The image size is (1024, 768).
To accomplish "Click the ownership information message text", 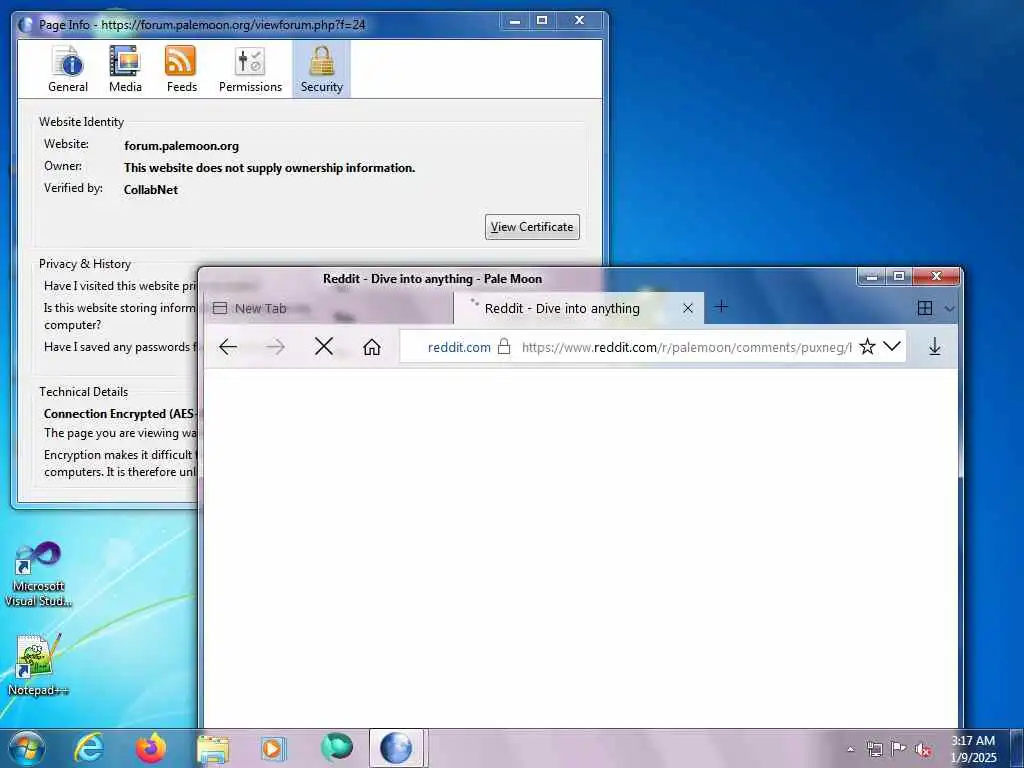I will (x=270, y=168).
